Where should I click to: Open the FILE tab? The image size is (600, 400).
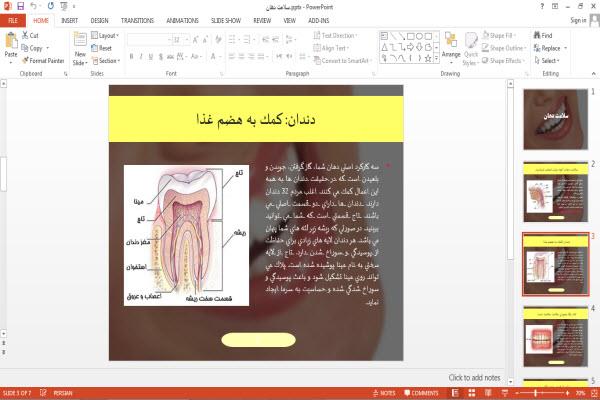click(x=13, y=21)
